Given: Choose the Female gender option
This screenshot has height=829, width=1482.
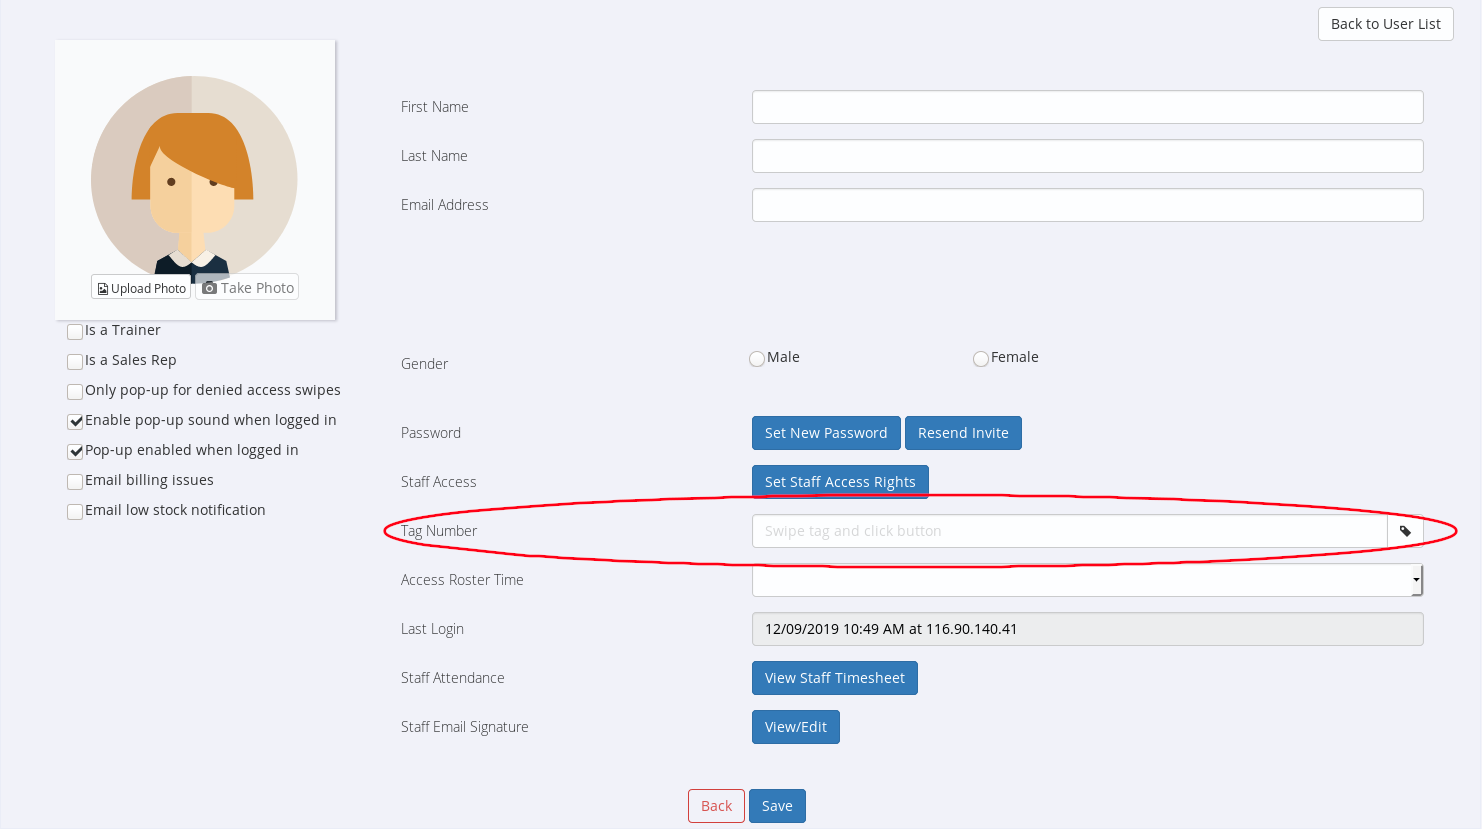Looking at the screenshot, I should pos(981,359).
